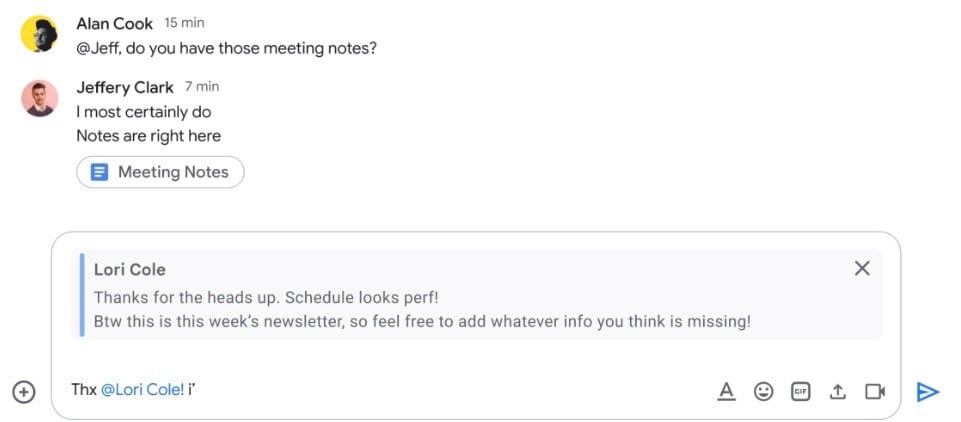Click the quoted newsletter message text

tap(421, 322)
